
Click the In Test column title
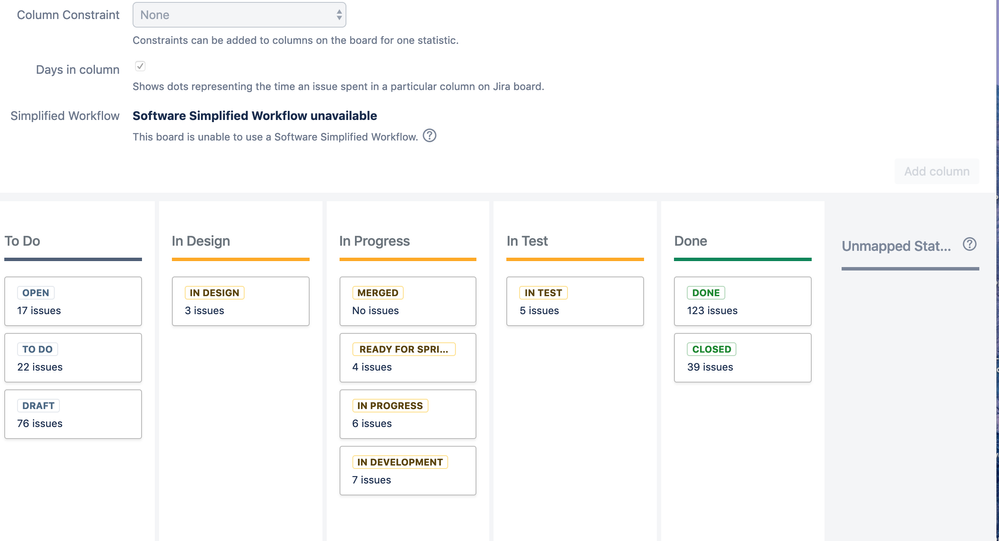pos(527,241)
